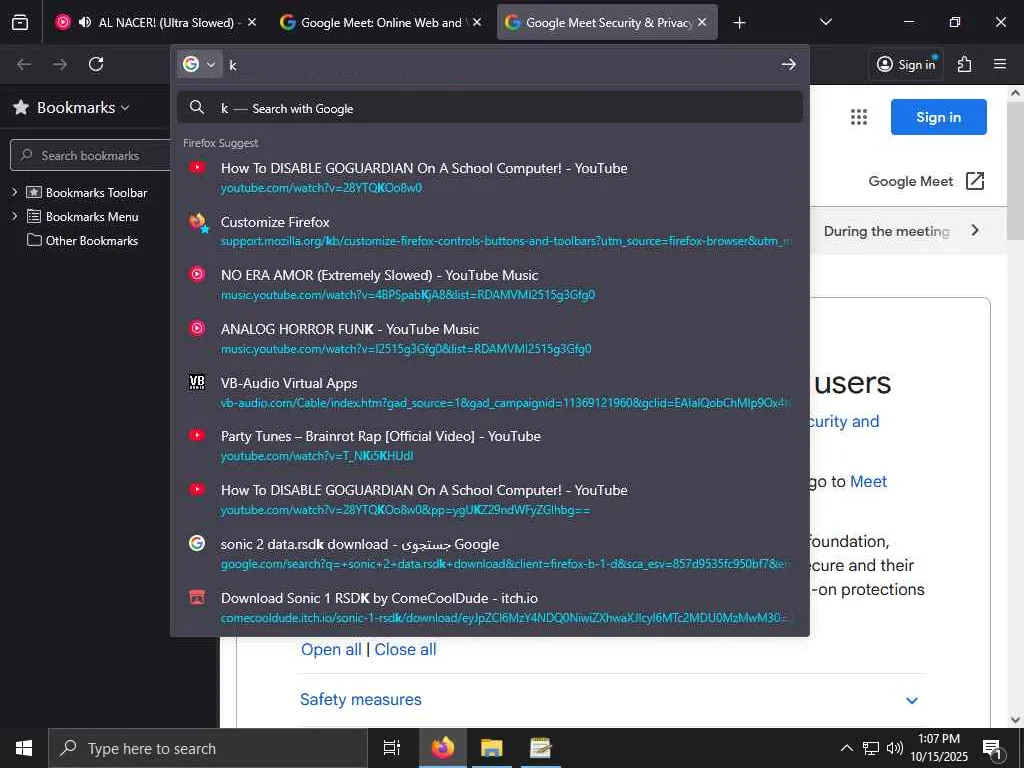Open first 'How To DISABLE GOGUARDIAN' YouTube suggestion
The width and height of the screenshot is (1024, 768).
click(x=490, y=178)
